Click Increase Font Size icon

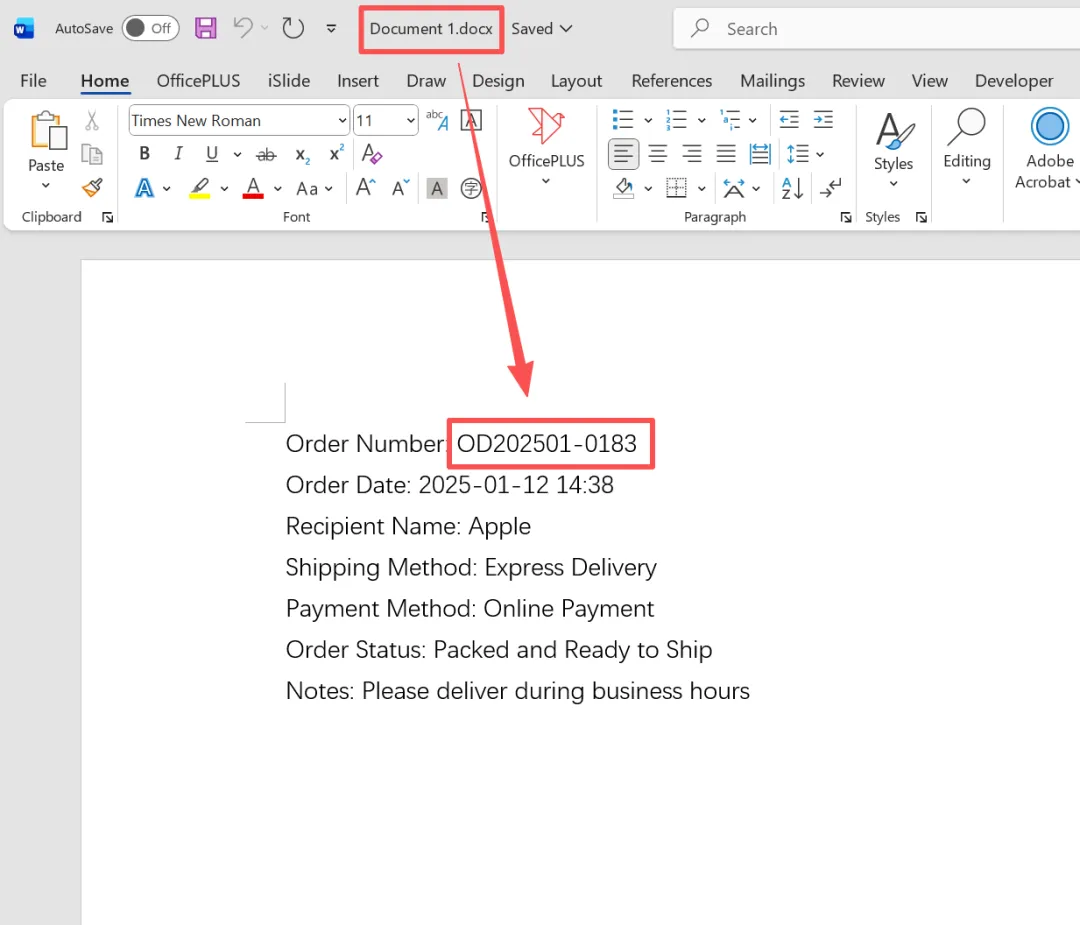pos(365,187)
